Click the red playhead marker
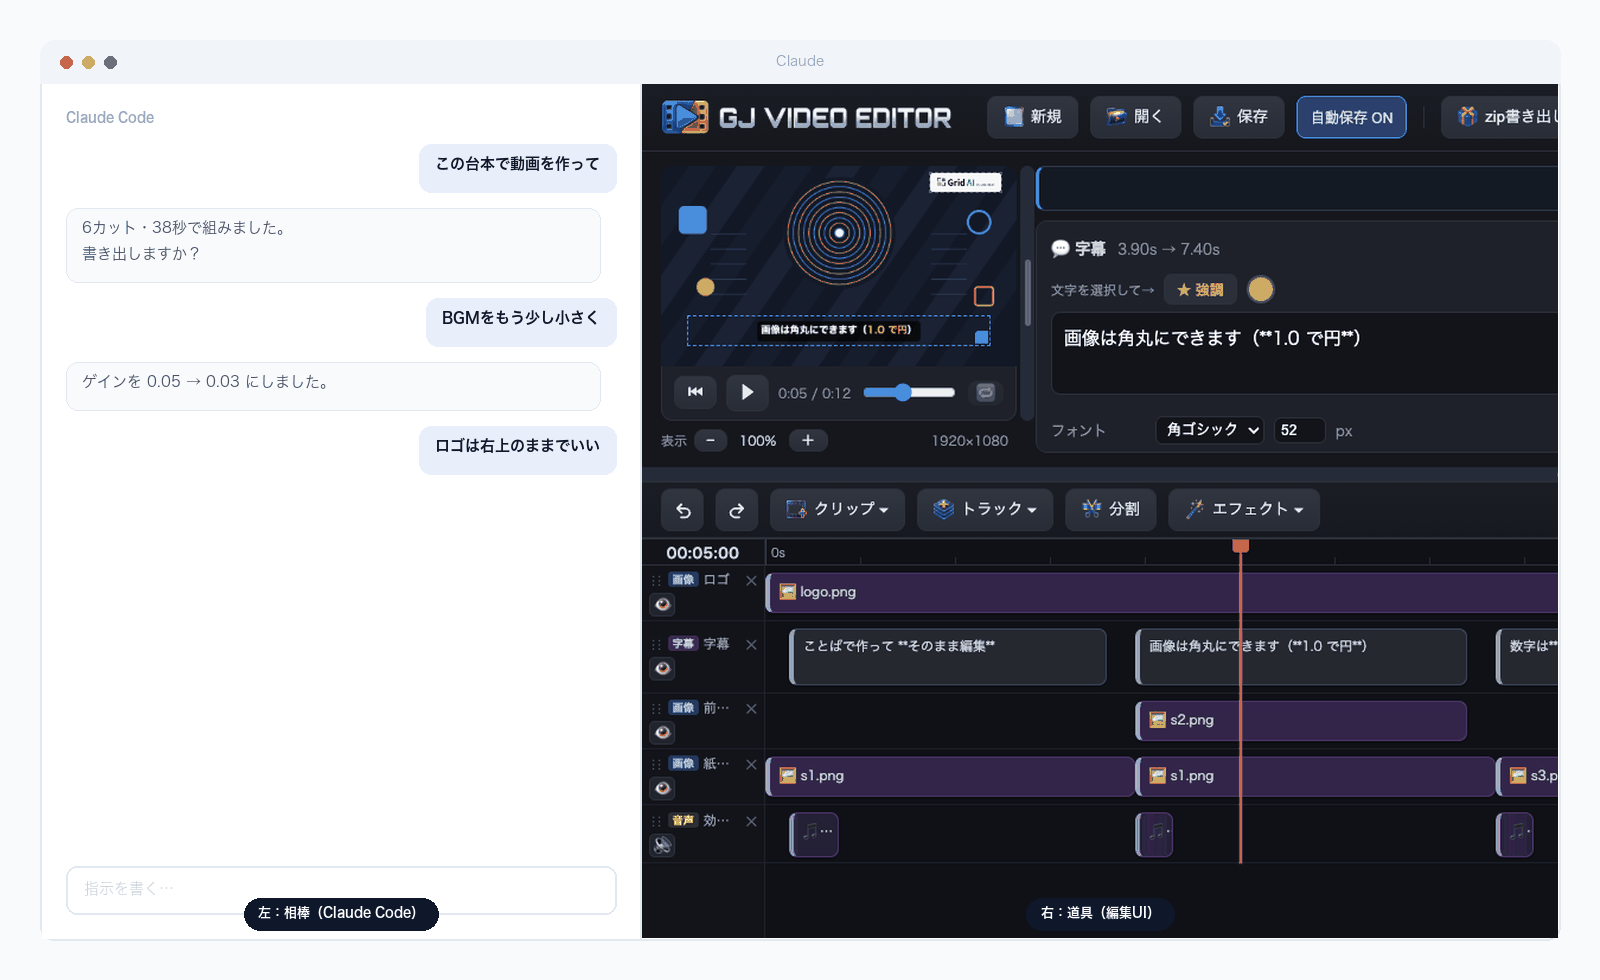The width and height of the screenshot is (1600, 980). [x=1241, y=546]
